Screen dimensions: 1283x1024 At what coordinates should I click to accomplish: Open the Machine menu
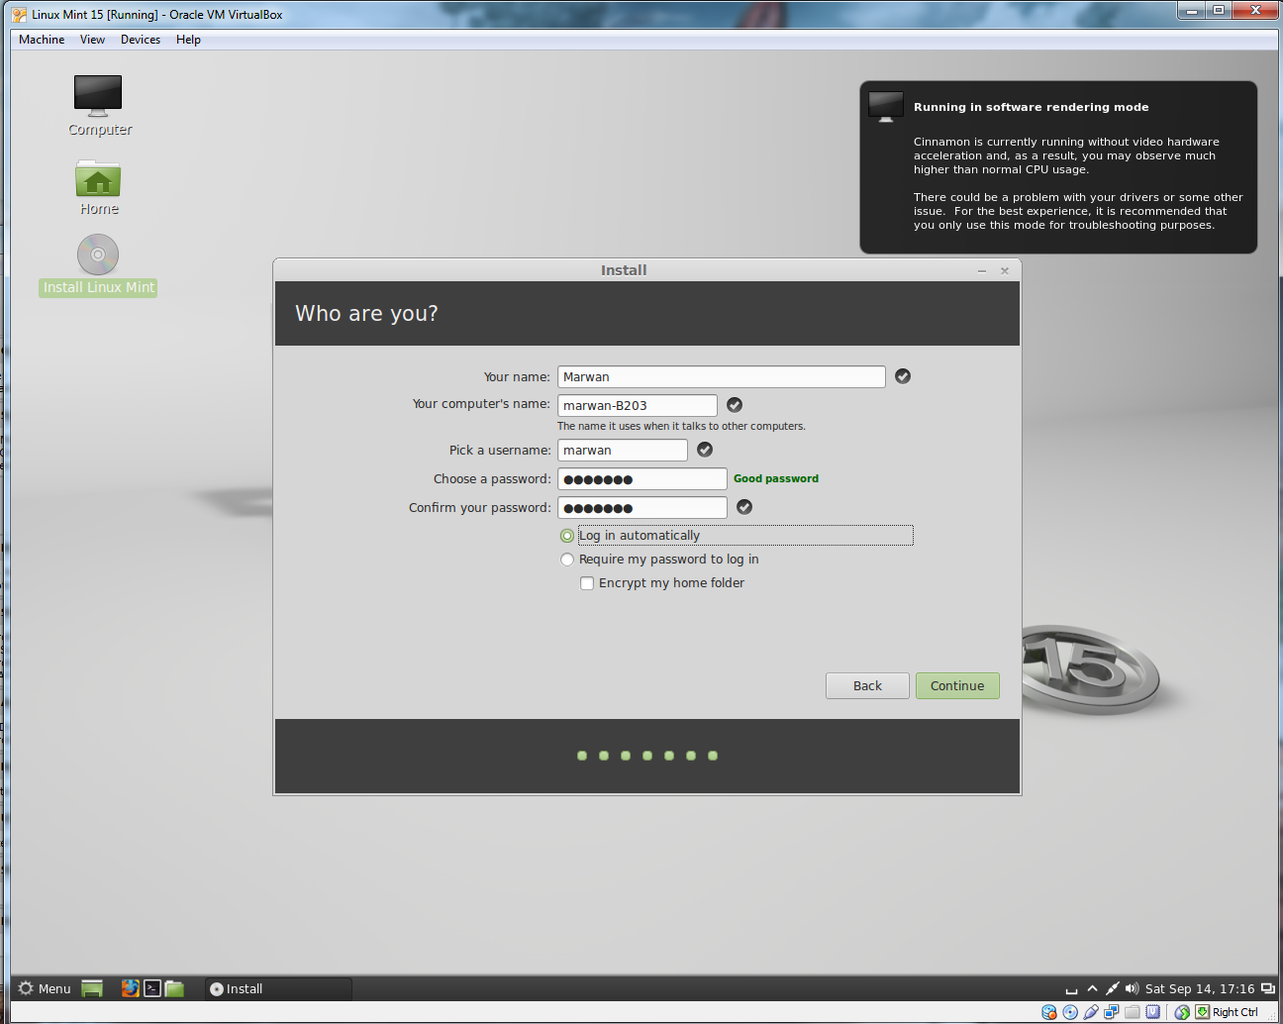(41, 39)
